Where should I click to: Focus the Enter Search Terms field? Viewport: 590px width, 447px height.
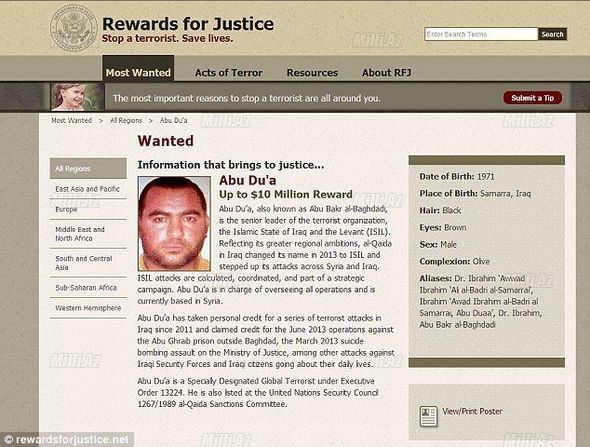pos(481,34)
